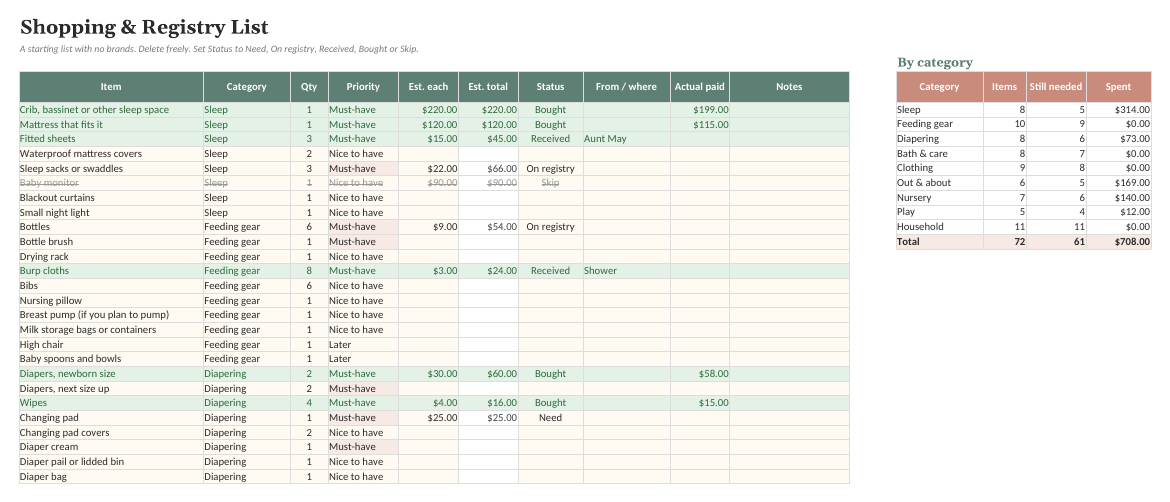Click the 'Shower' from/where cell

[627, 271]
